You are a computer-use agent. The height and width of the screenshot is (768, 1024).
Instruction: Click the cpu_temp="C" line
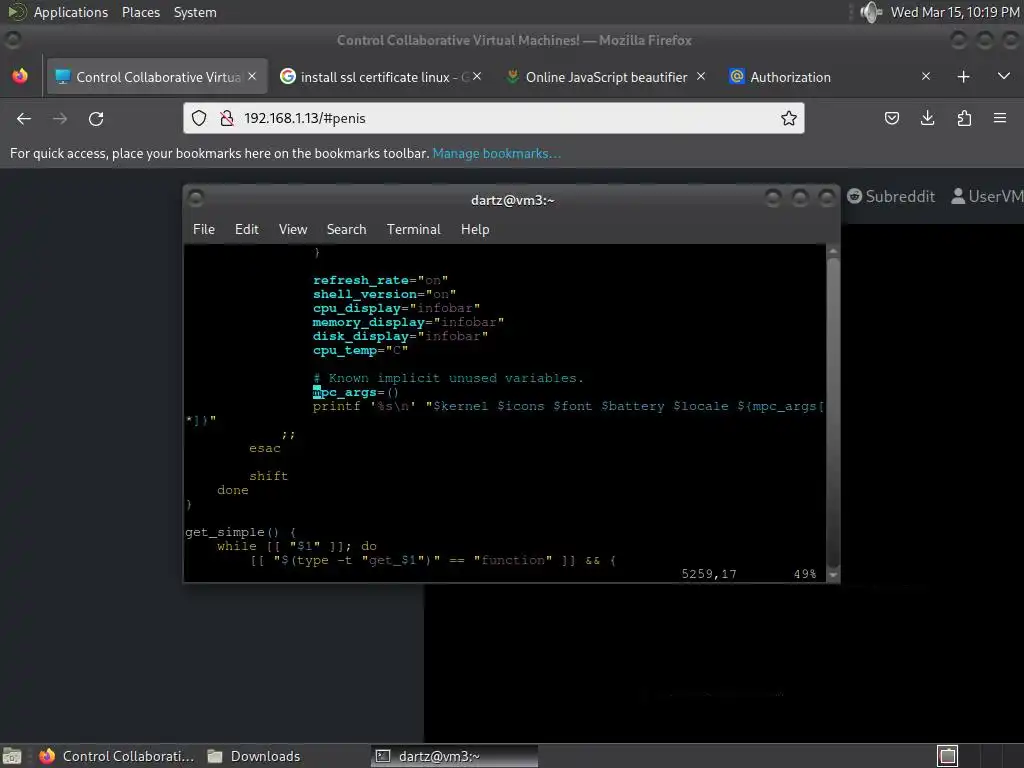[360, 351]
